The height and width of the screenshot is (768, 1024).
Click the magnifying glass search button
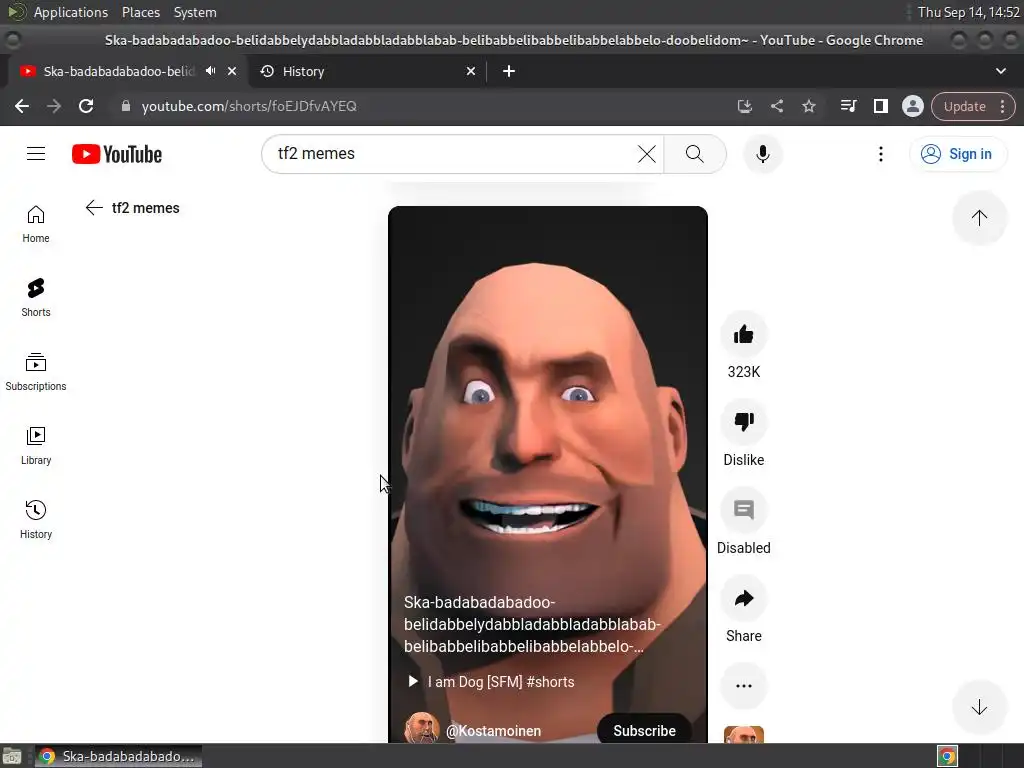click(x=695, y=154)
